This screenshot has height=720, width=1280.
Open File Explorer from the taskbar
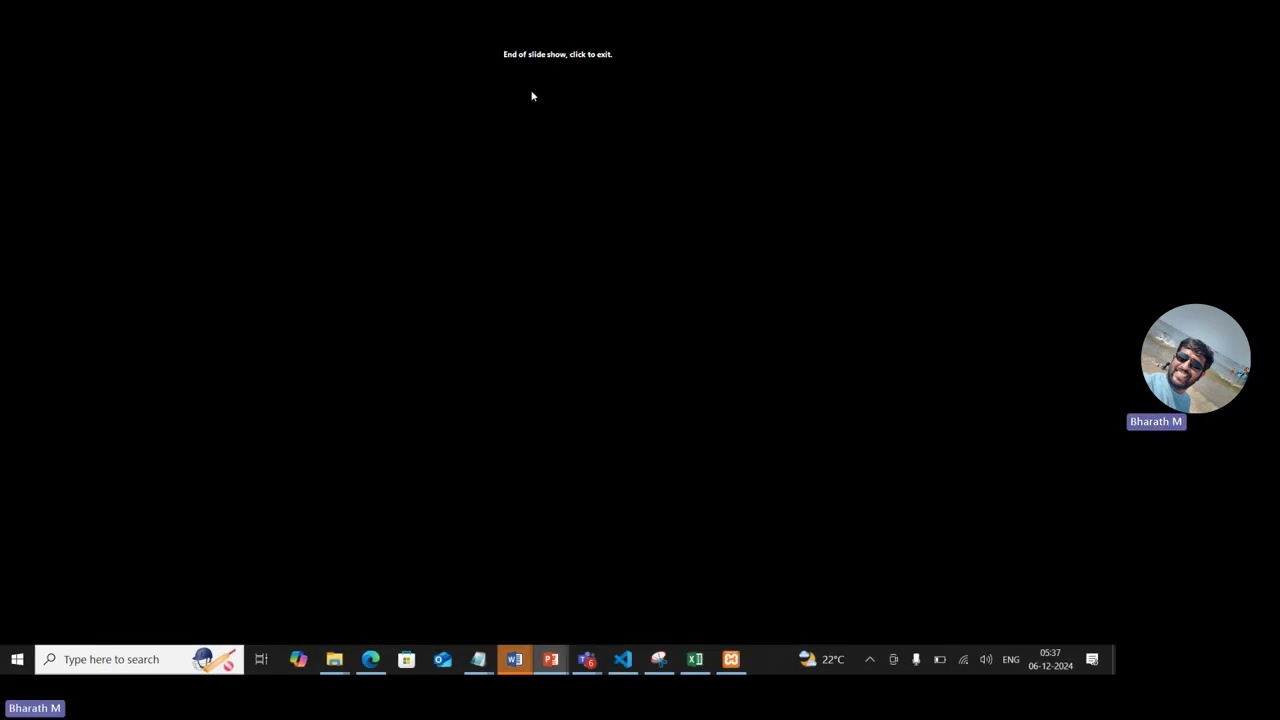point(334,659)
